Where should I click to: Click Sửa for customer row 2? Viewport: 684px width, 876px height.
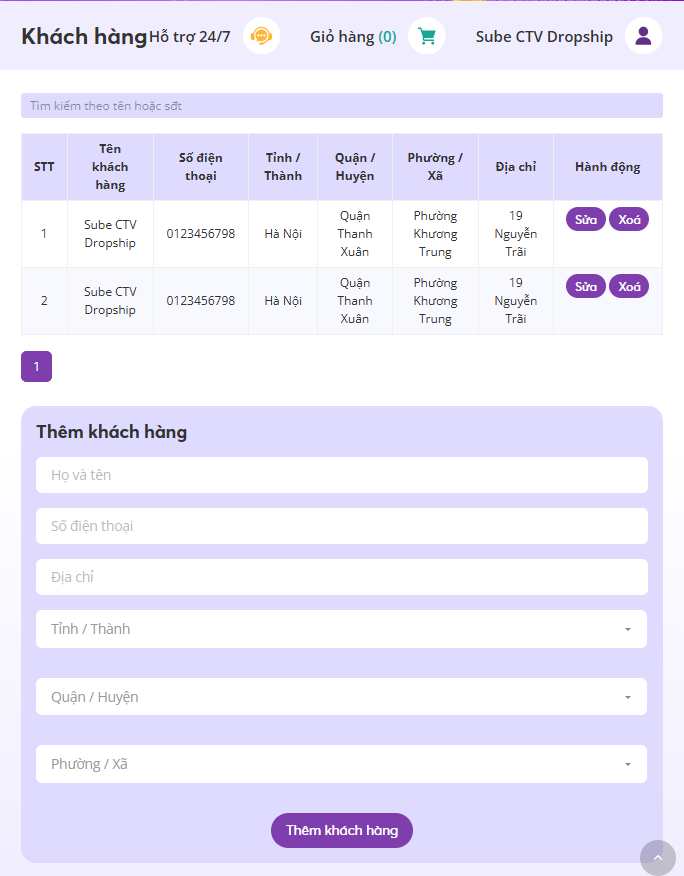click(x=586, y=287)
